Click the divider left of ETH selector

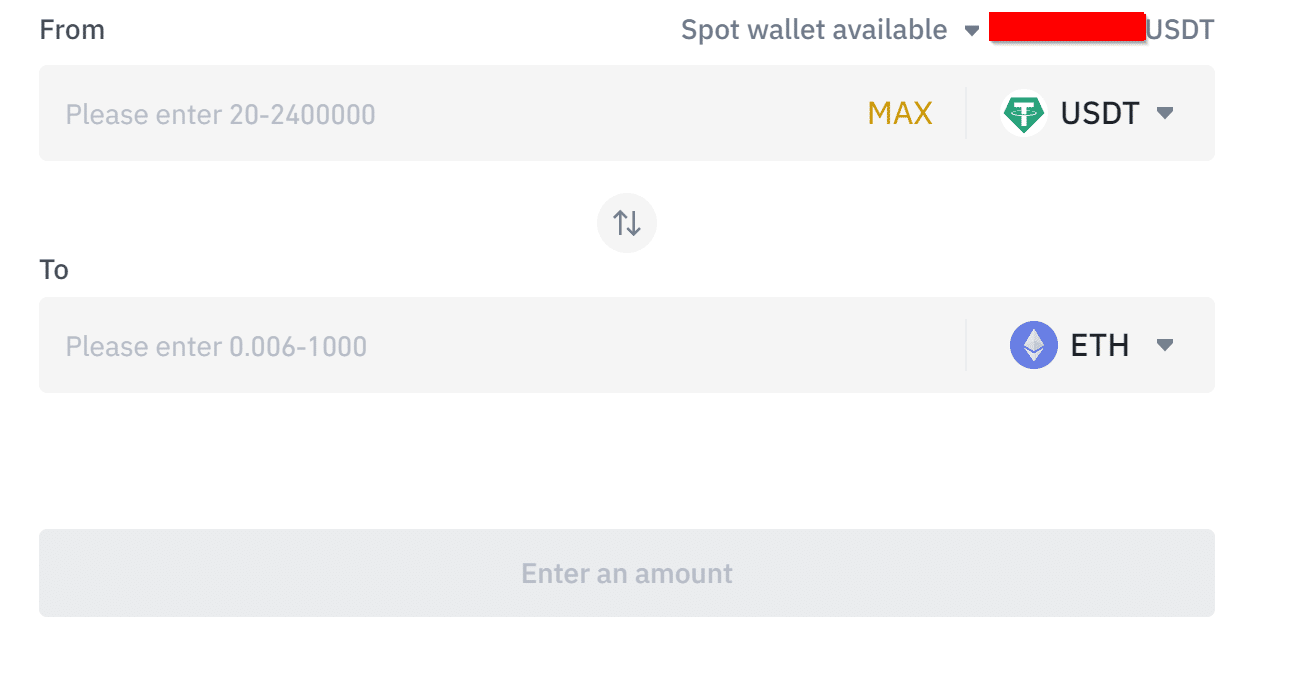click(x=966, y=345)
